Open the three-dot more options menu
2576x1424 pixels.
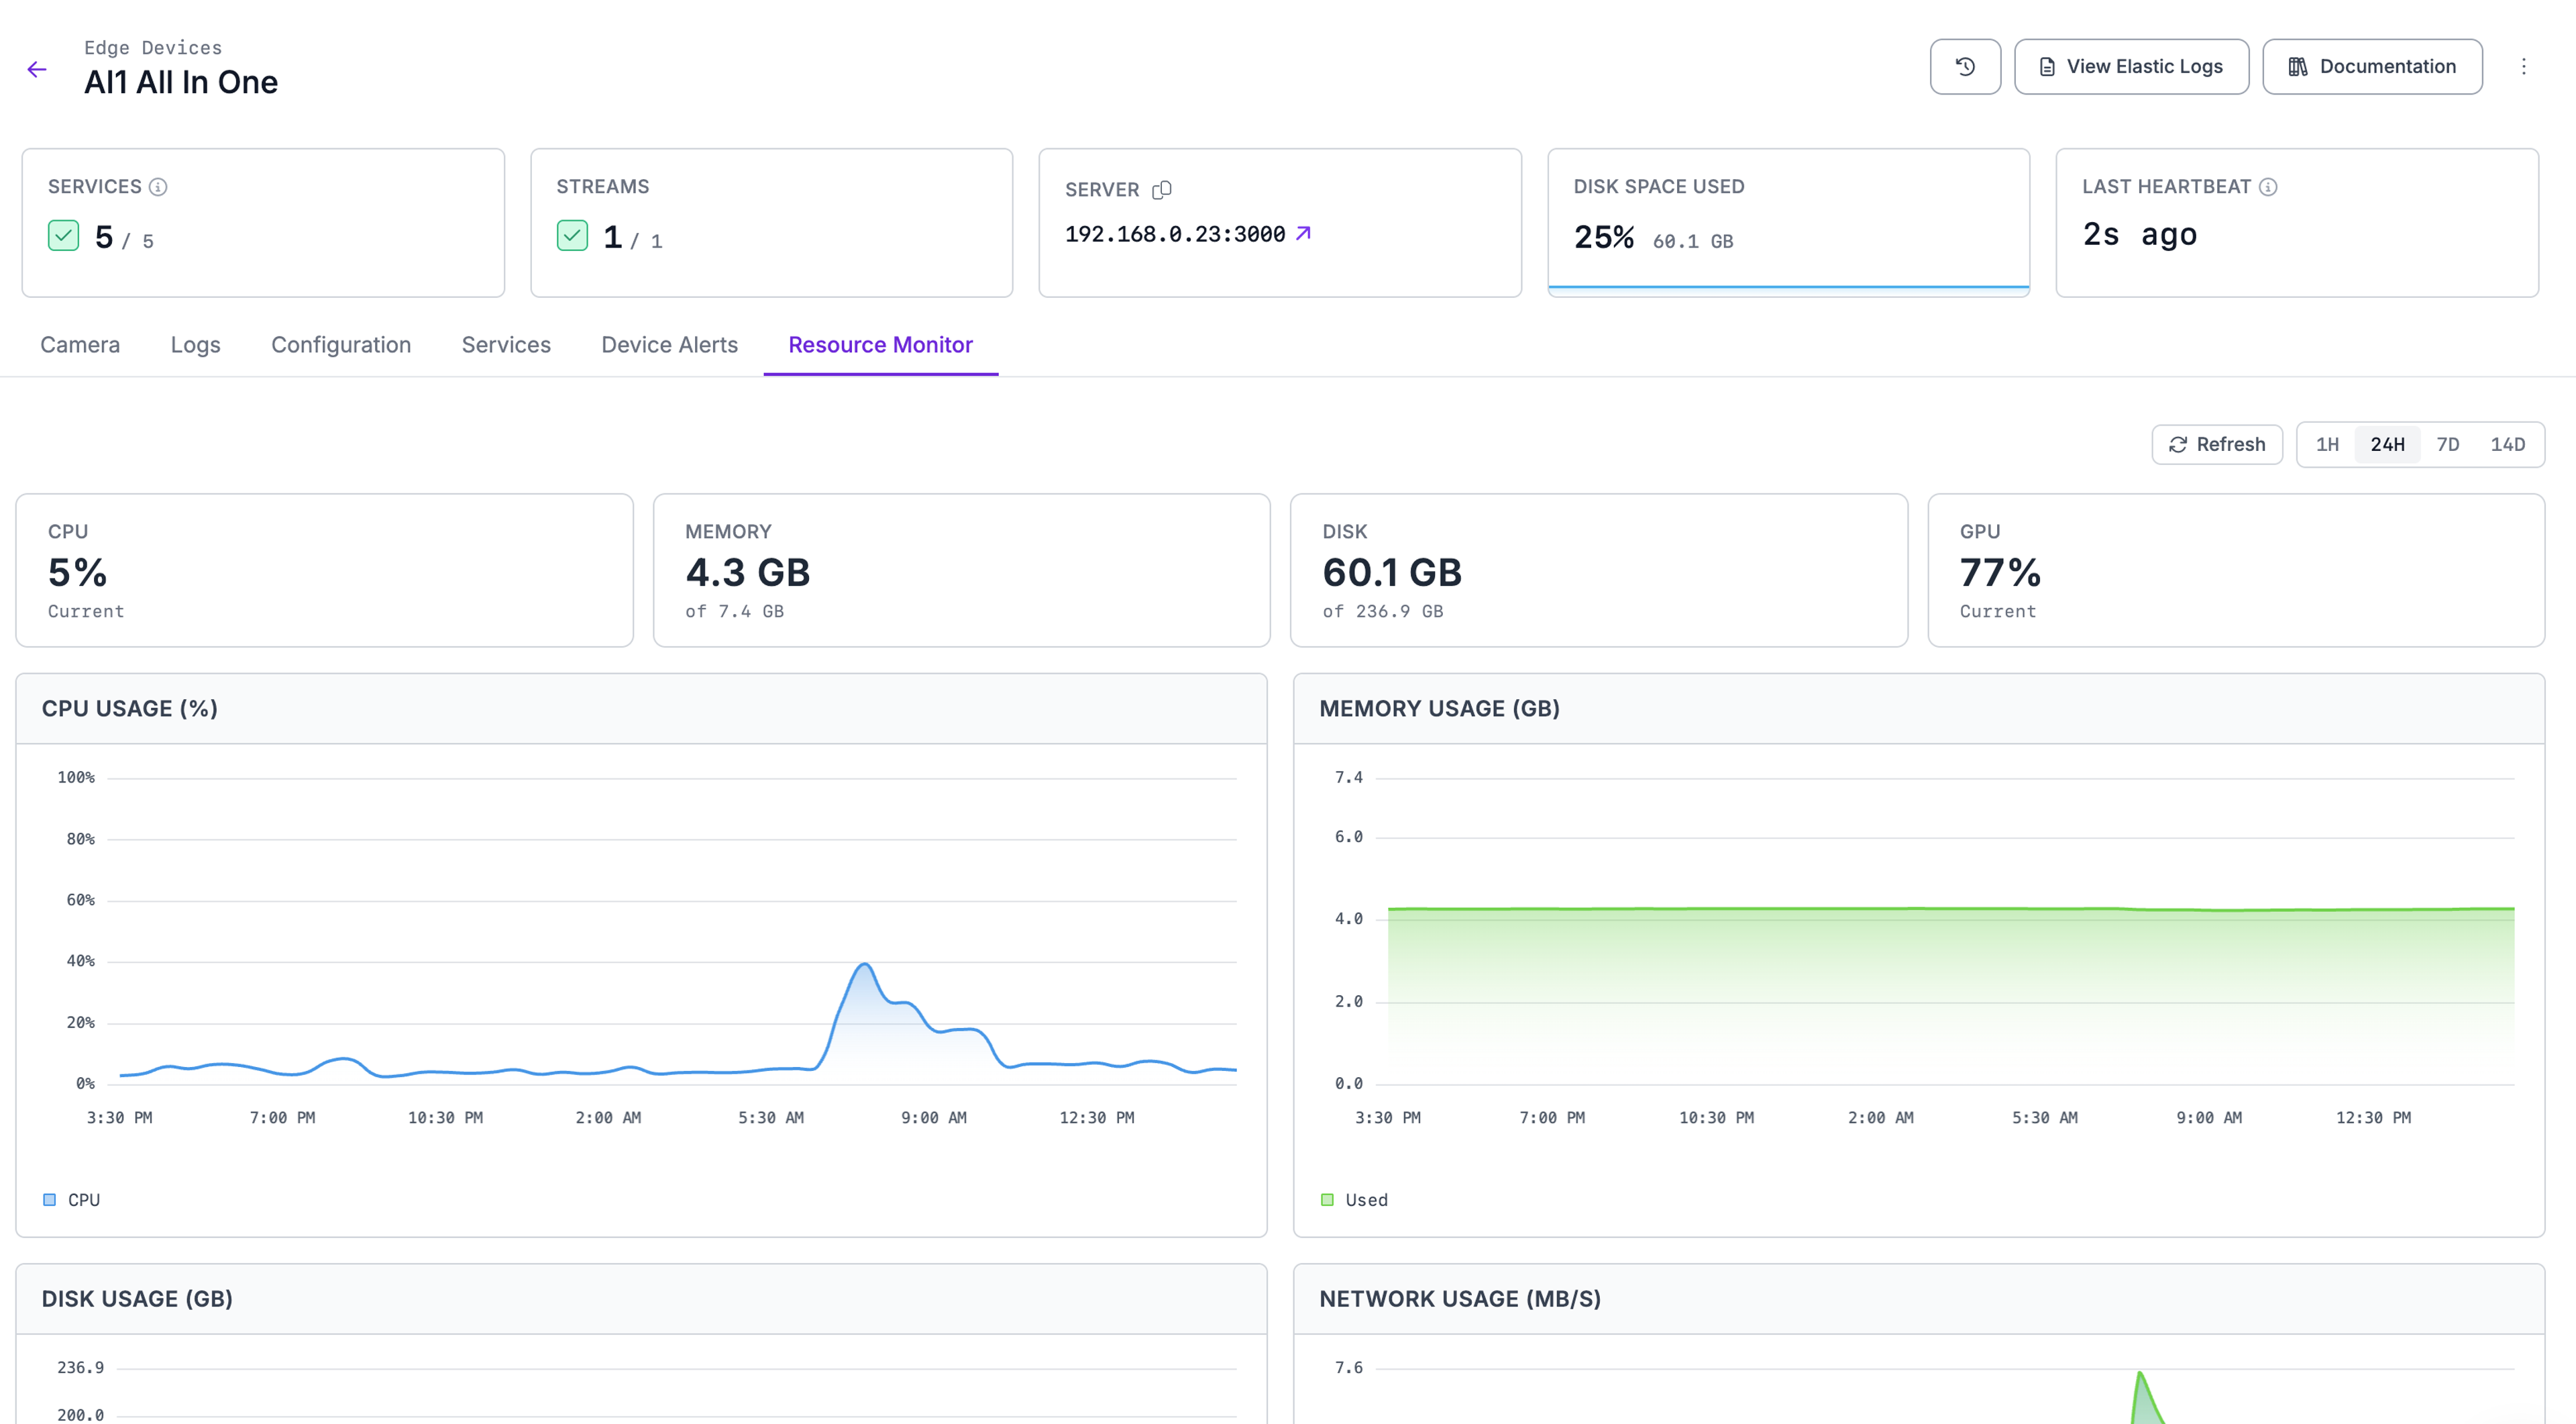point(2523,67)
